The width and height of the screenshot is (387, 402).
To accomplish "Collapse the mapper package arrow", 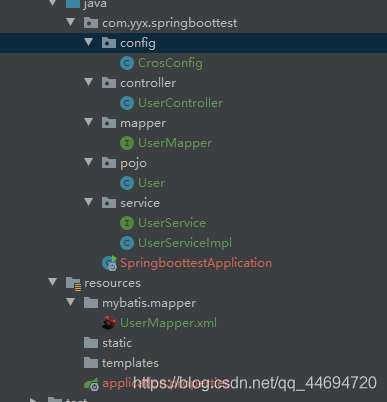I will (89, 122).
